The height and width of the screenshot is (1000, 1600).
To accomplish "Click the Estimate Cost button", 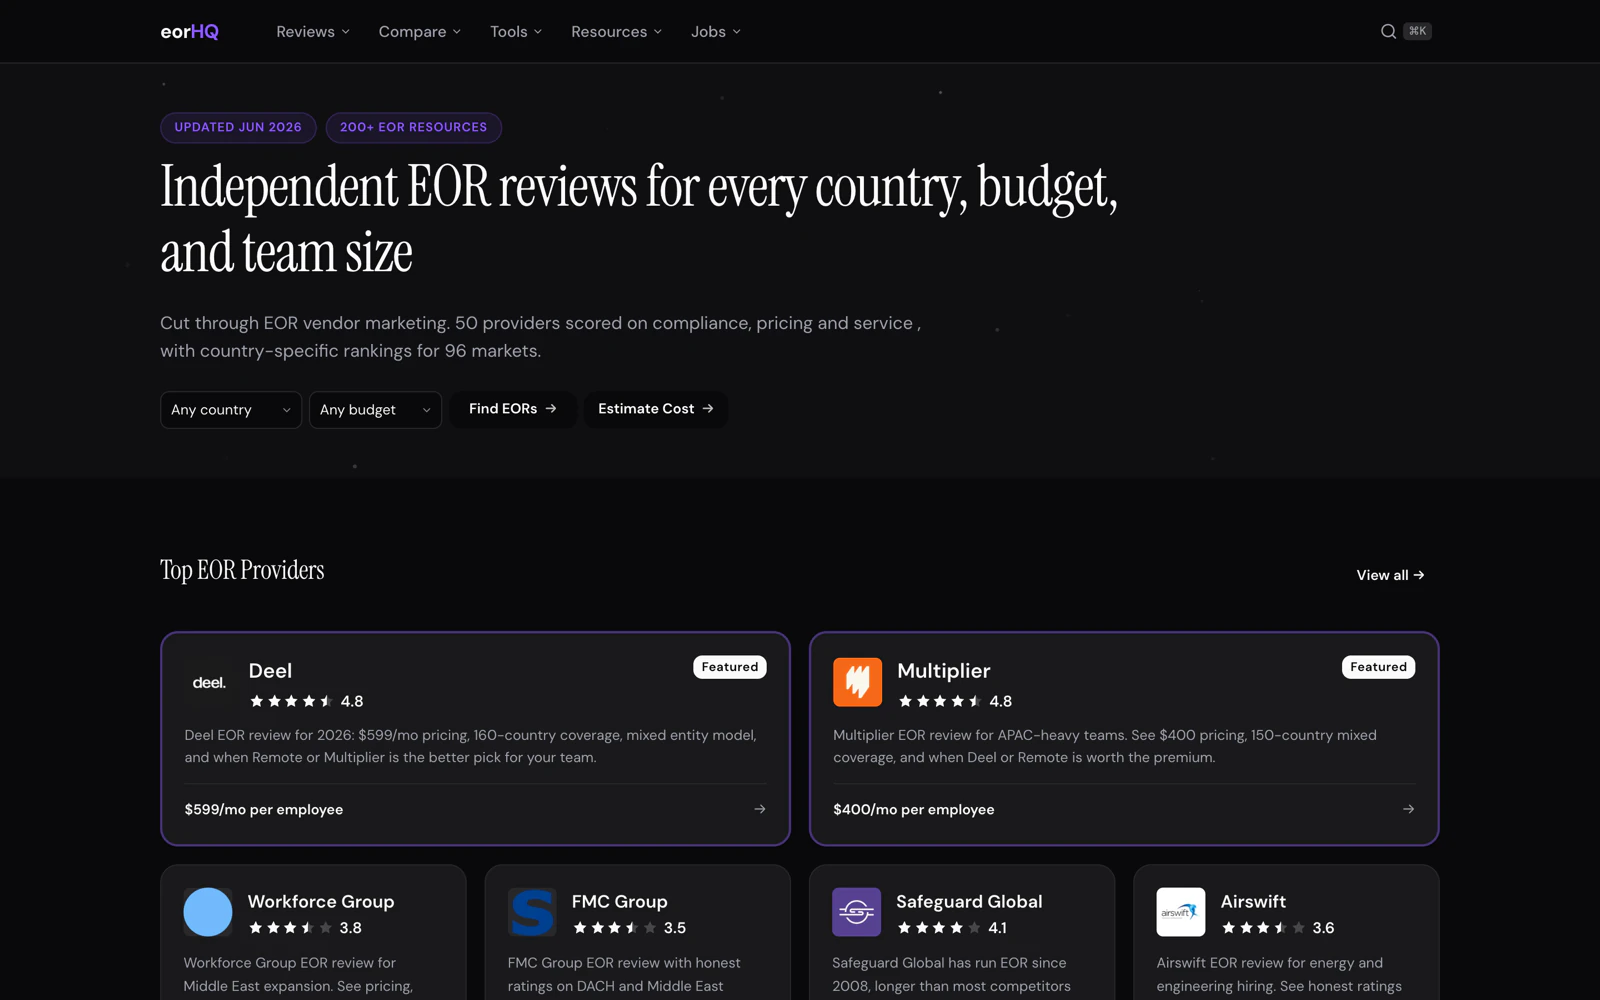I will 656,409.
